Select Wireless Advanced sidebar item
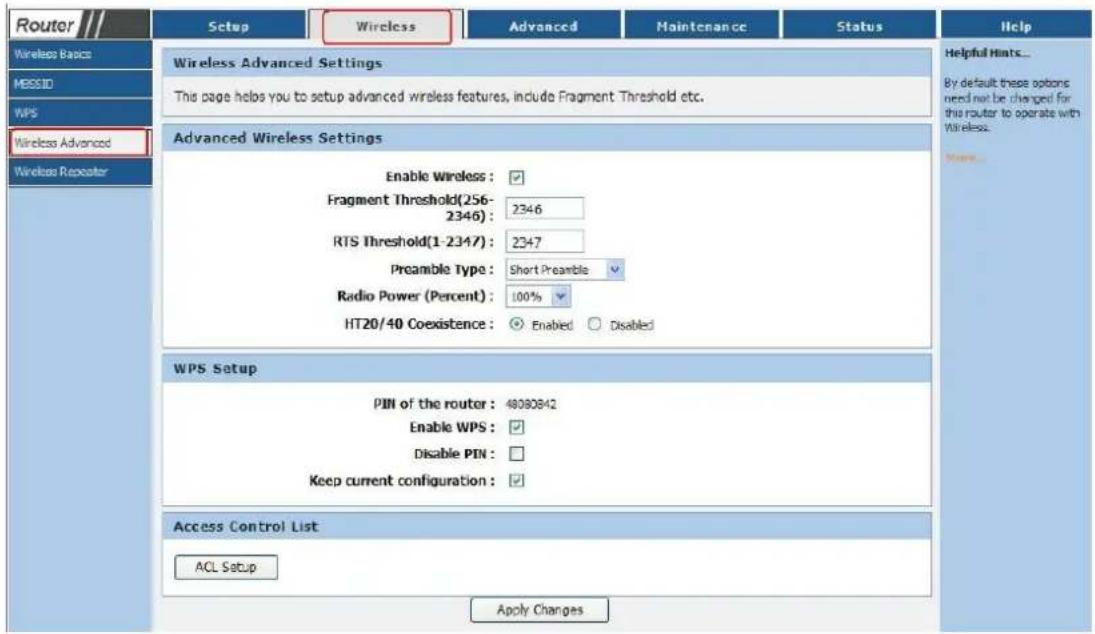Viewport: 1095px width, 634px height. point(79,142)
